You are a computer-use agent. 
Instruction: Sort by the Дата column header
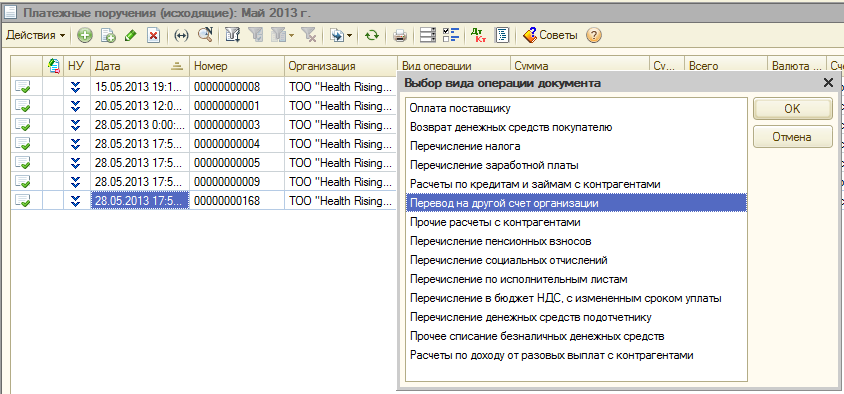point(139,66)
